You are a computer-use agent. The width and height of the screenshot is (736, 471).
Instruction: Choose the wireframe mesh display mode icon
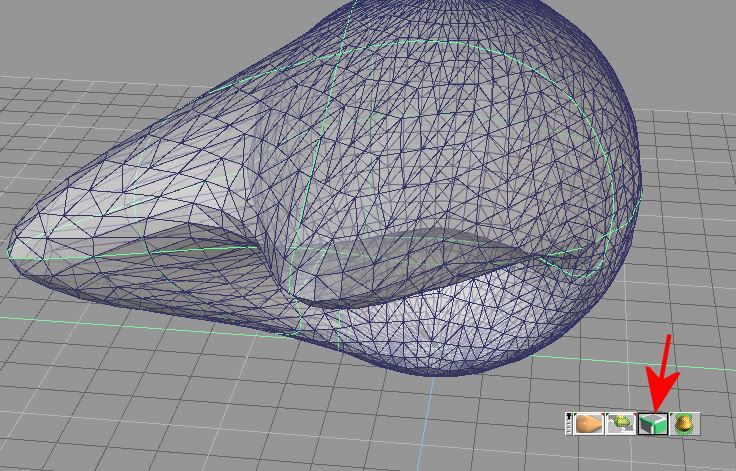point(621,424)
